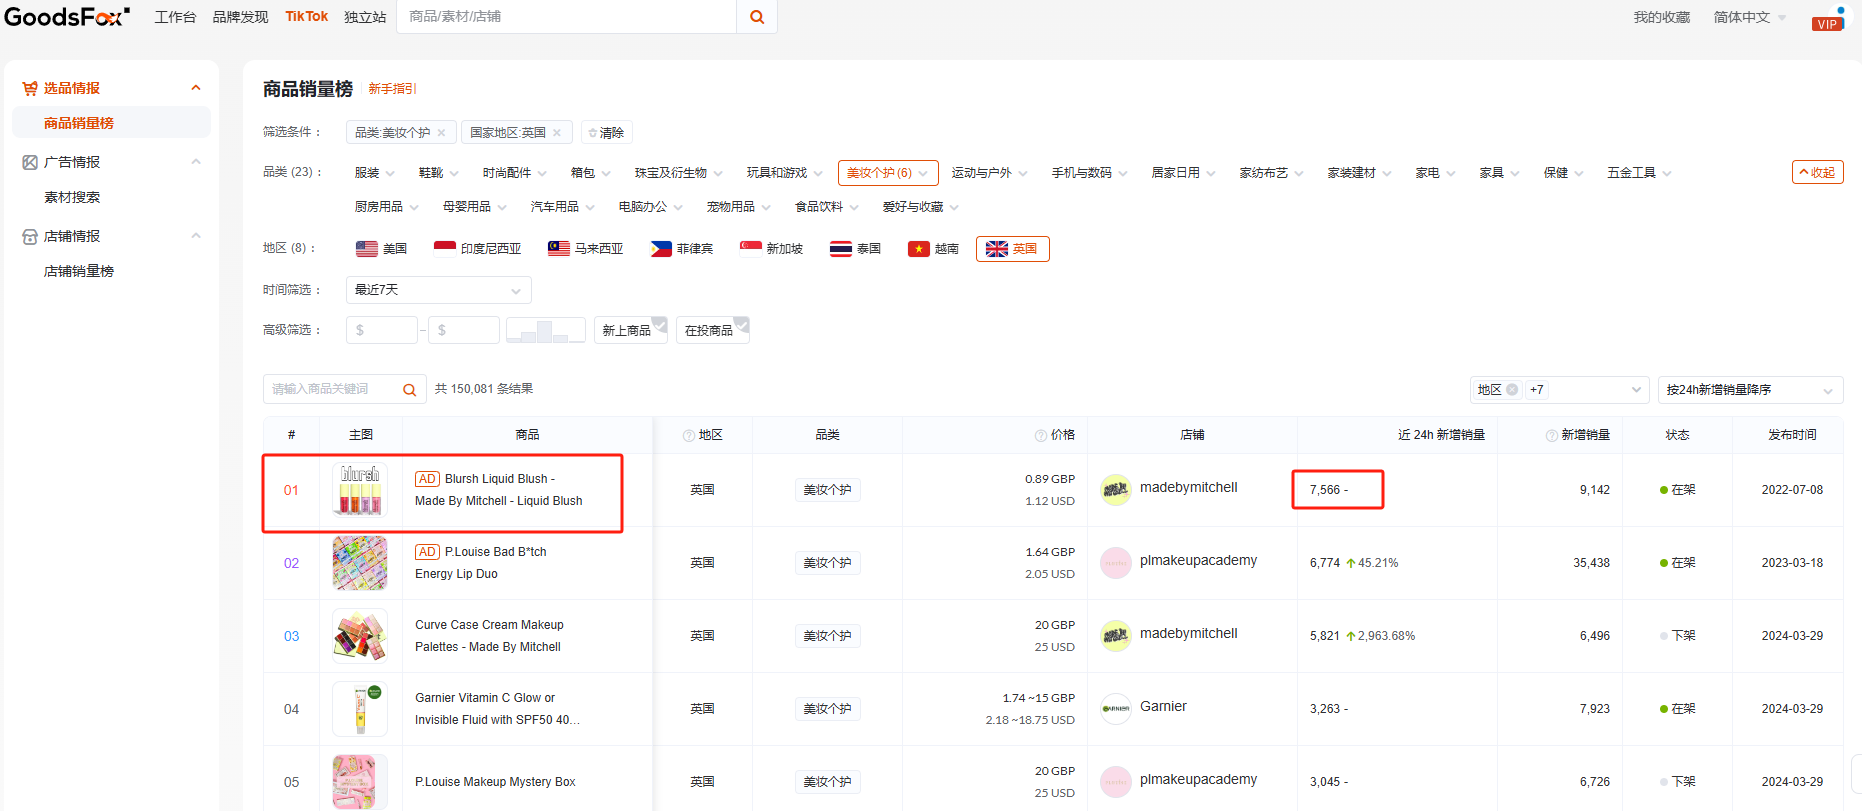Select 素材搜索 in sidebar
The image size is (1862, 811).
point(72,197)
